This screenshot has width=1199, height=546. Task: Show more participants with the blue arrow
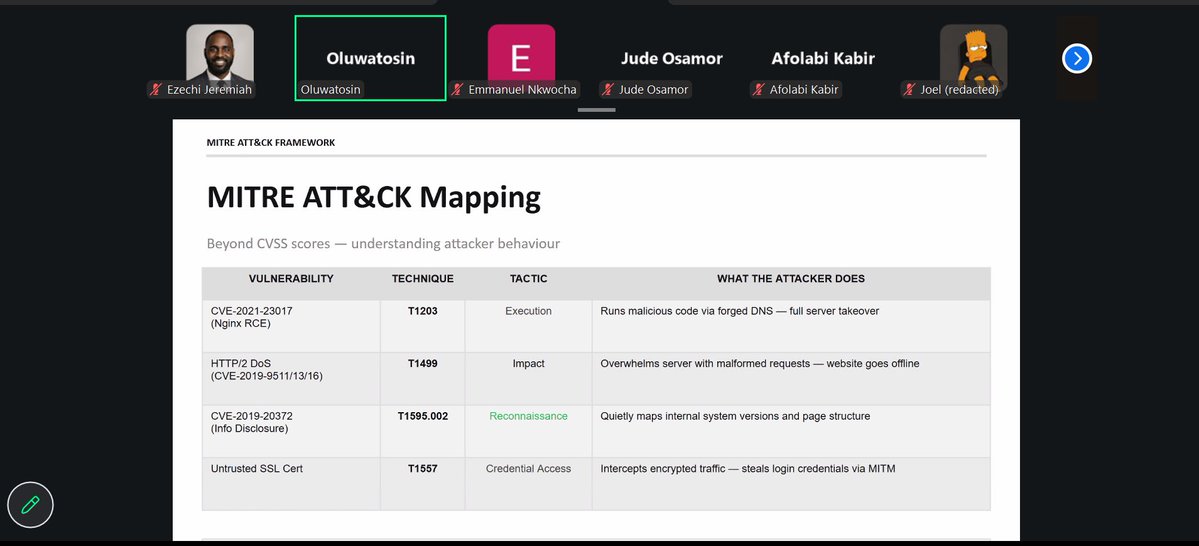pos(1077,58)
